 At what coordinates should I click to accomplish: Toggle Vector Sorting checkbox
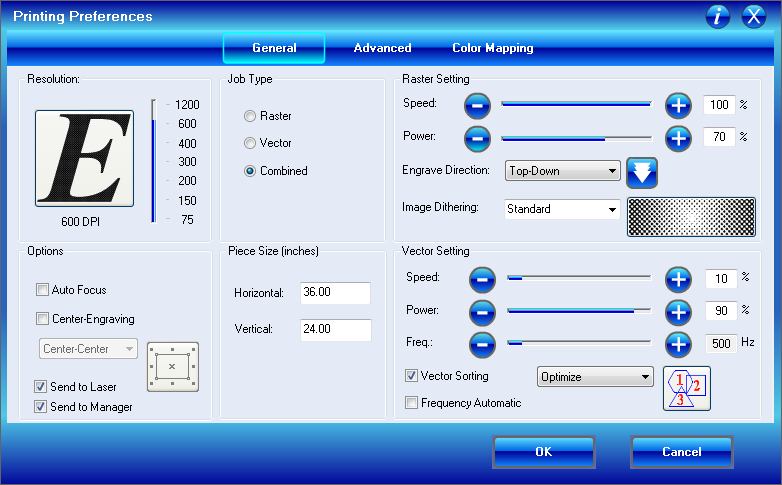coord(411,376)
